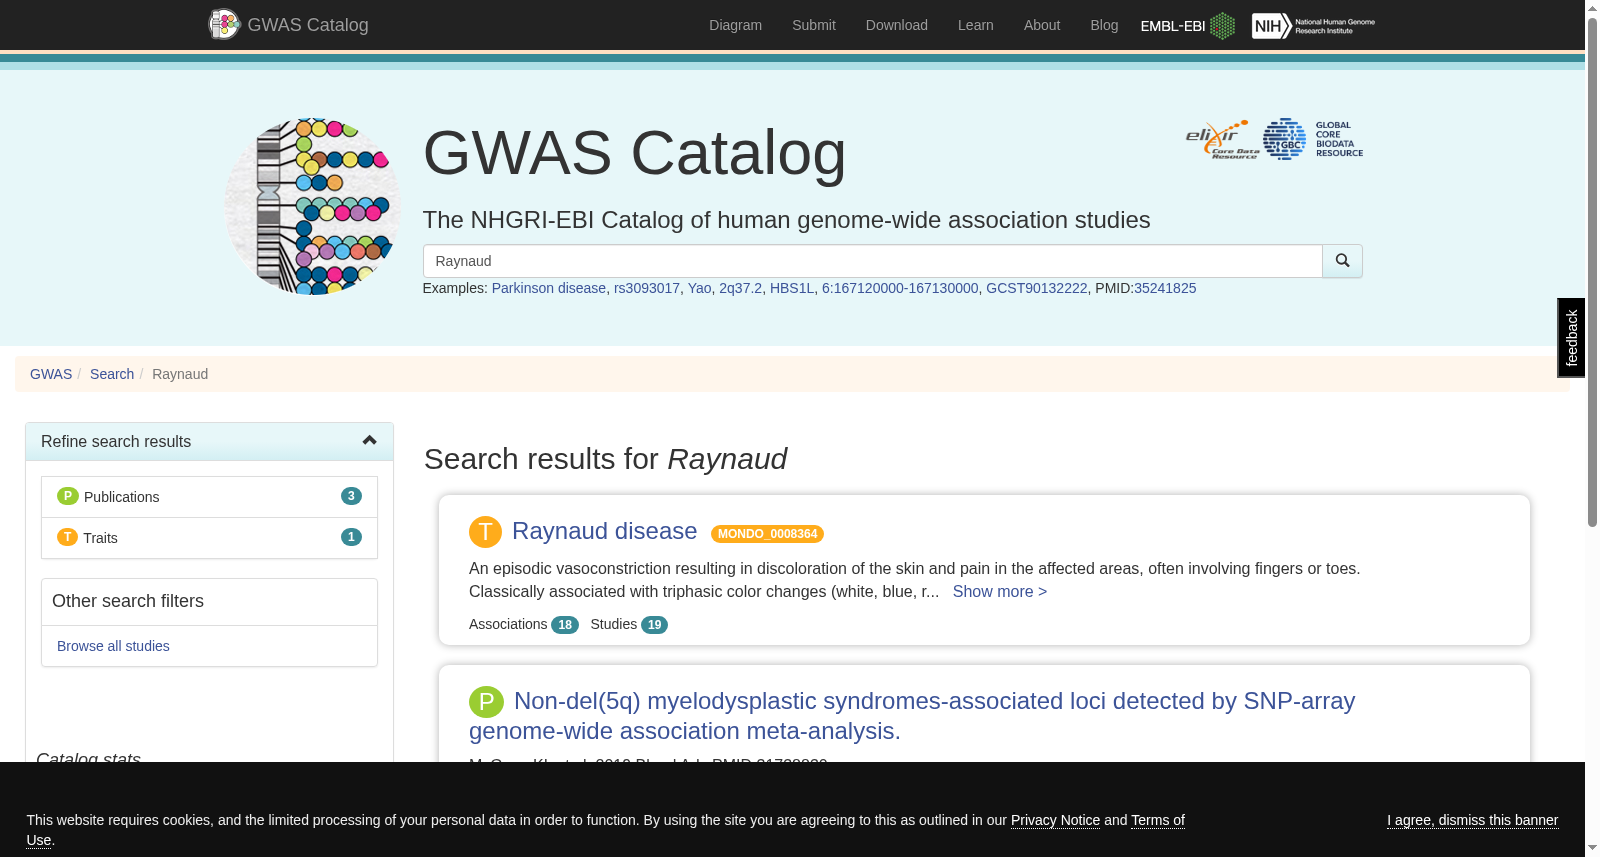Click Browse all studies link

click(113, 646)
